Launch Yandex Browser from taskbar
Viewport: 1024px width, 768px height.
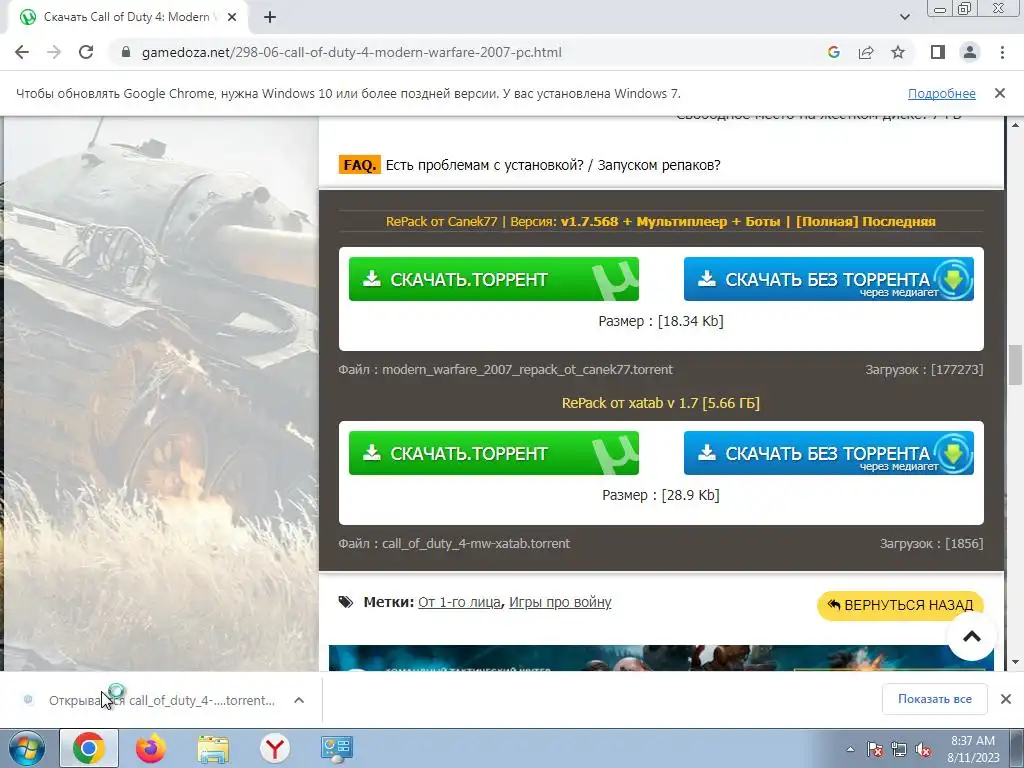tap(275, 748)
